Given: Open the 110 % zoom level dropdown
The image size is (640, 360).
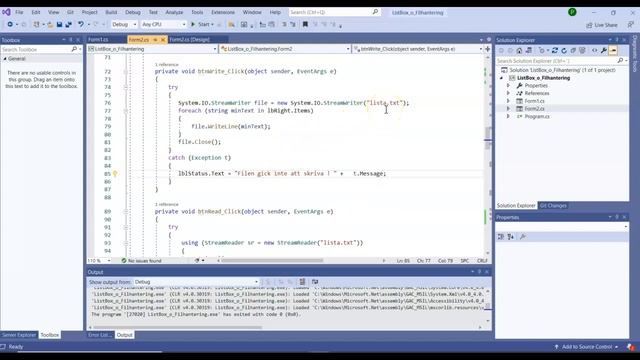Looking at the screenshot, I should [x=99, y=260].
